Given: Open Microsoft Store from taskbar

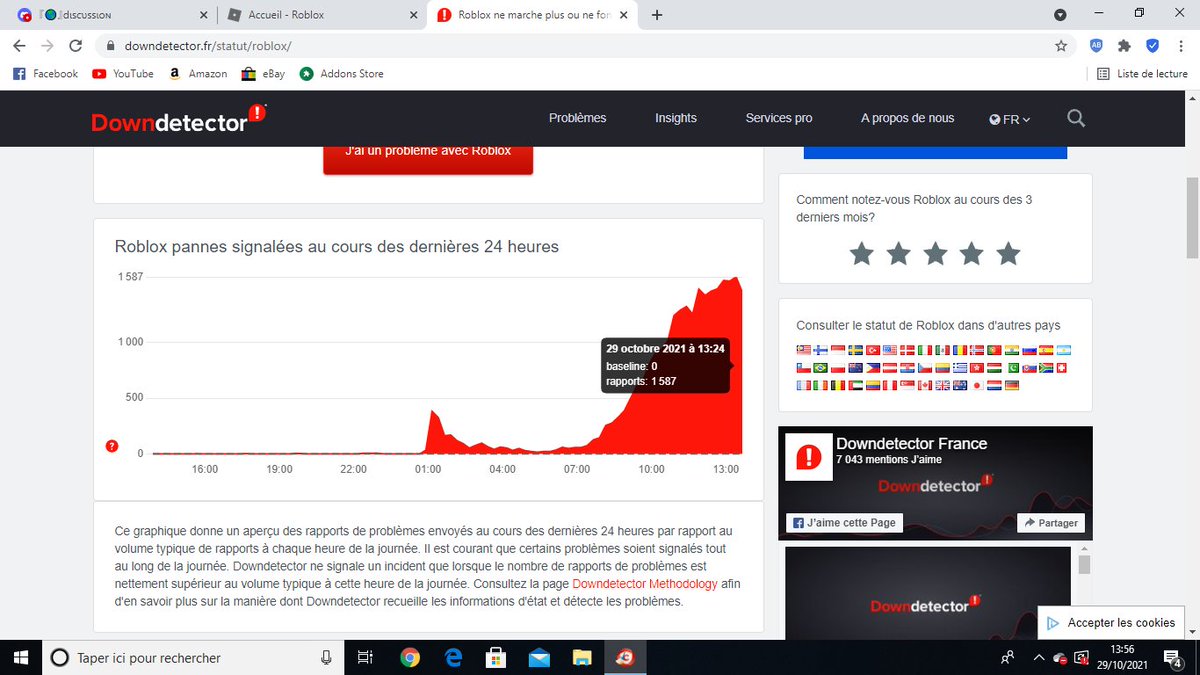Looking at the screenshot, I should point(495,657).
